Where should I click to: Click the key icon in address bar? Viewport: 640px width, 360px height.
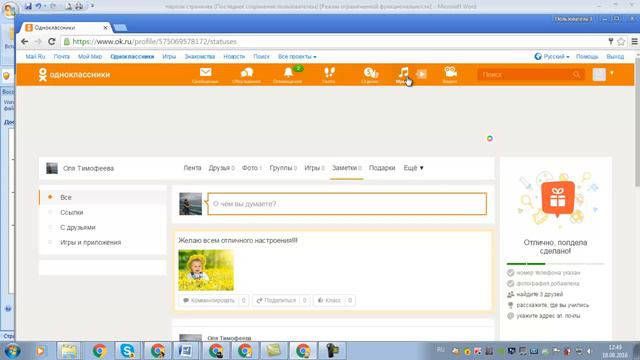pyautogui.click(x=611, y=41)
